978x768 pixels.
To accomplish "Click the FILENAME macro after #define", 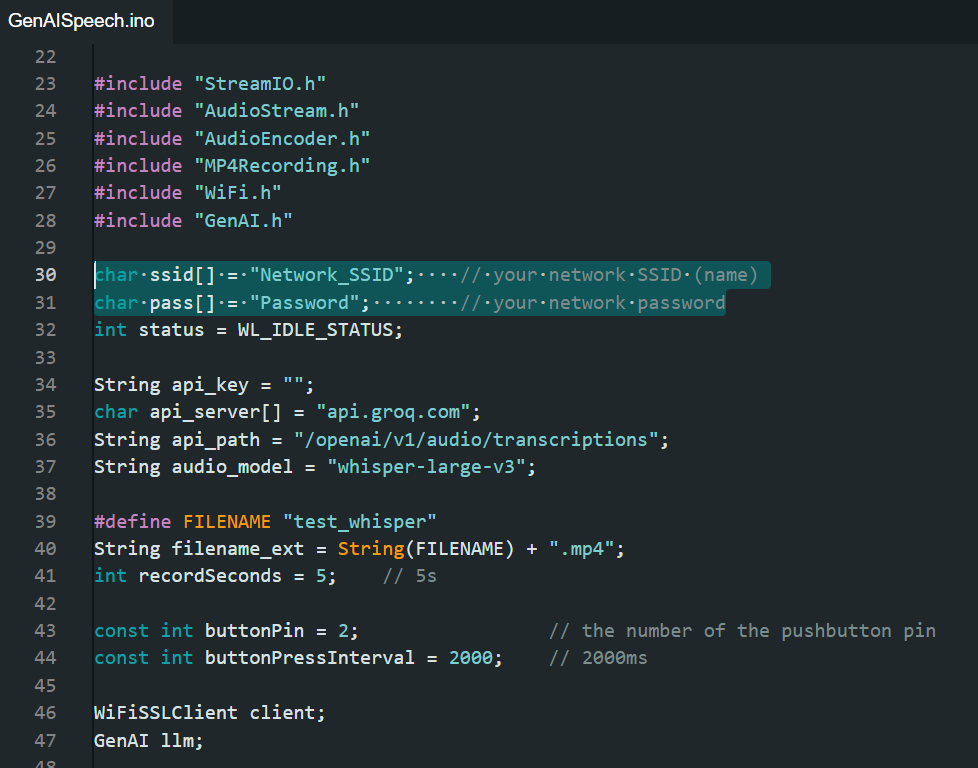I will coord(227,522).
